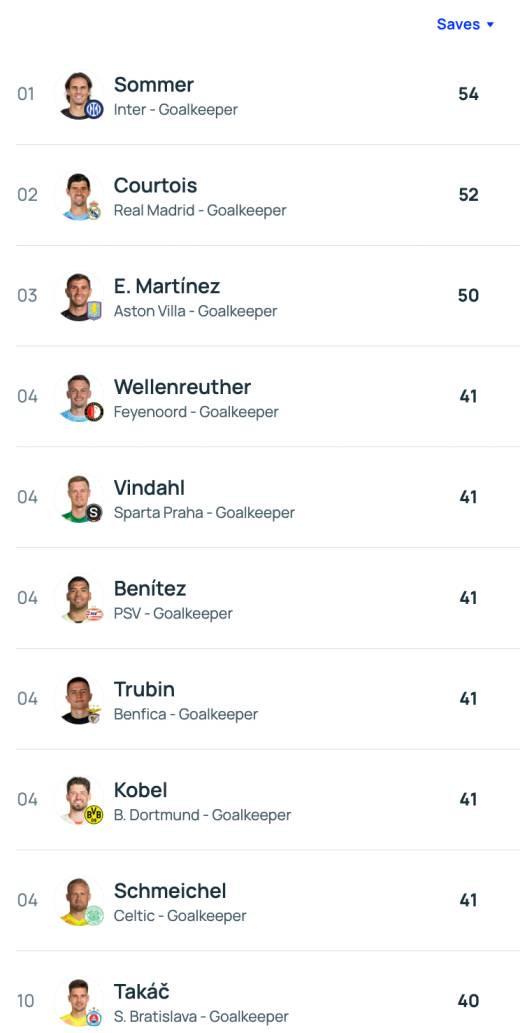Open the Saves sort dropdown
Image resolution: width=520 pixels, height=1033 pixels.
click(x=465, y=24)
